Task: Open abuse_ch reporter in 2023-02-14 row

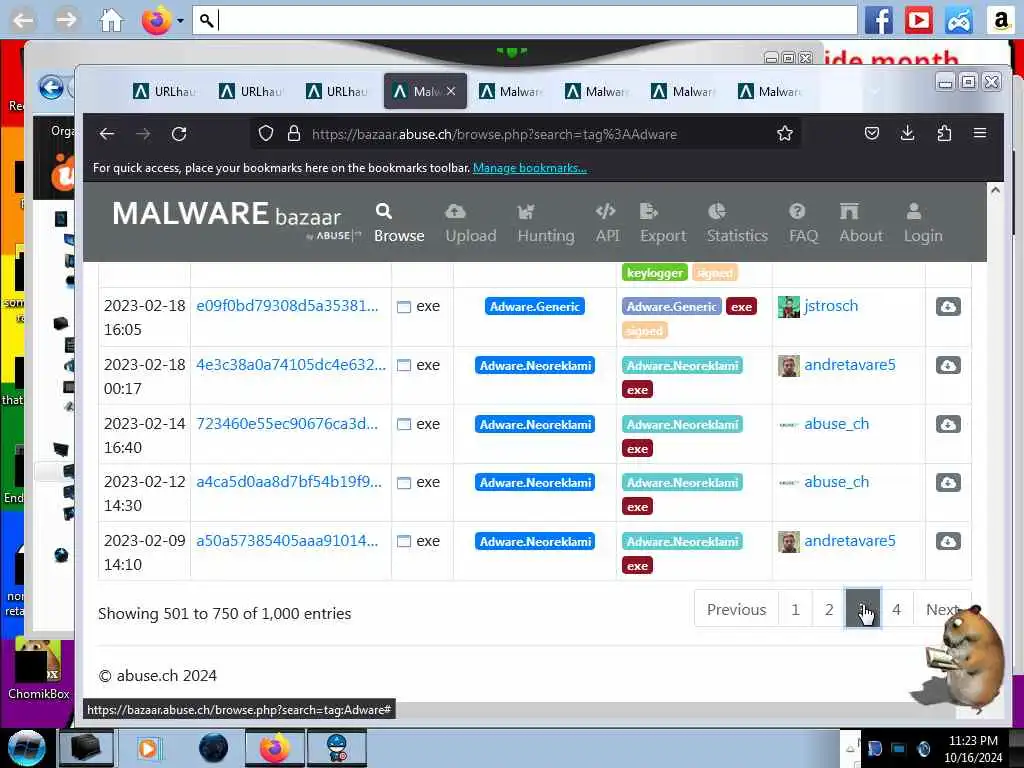Action: click(x=837, y=424)
